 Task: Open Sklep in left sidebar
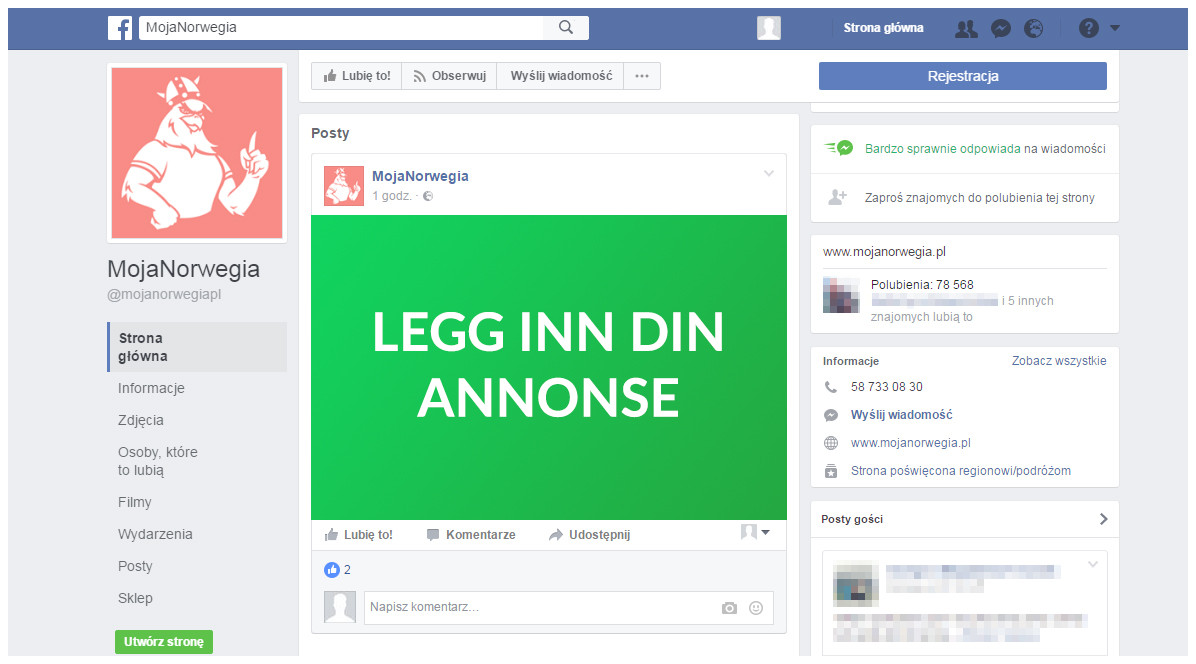pos(135,598)
